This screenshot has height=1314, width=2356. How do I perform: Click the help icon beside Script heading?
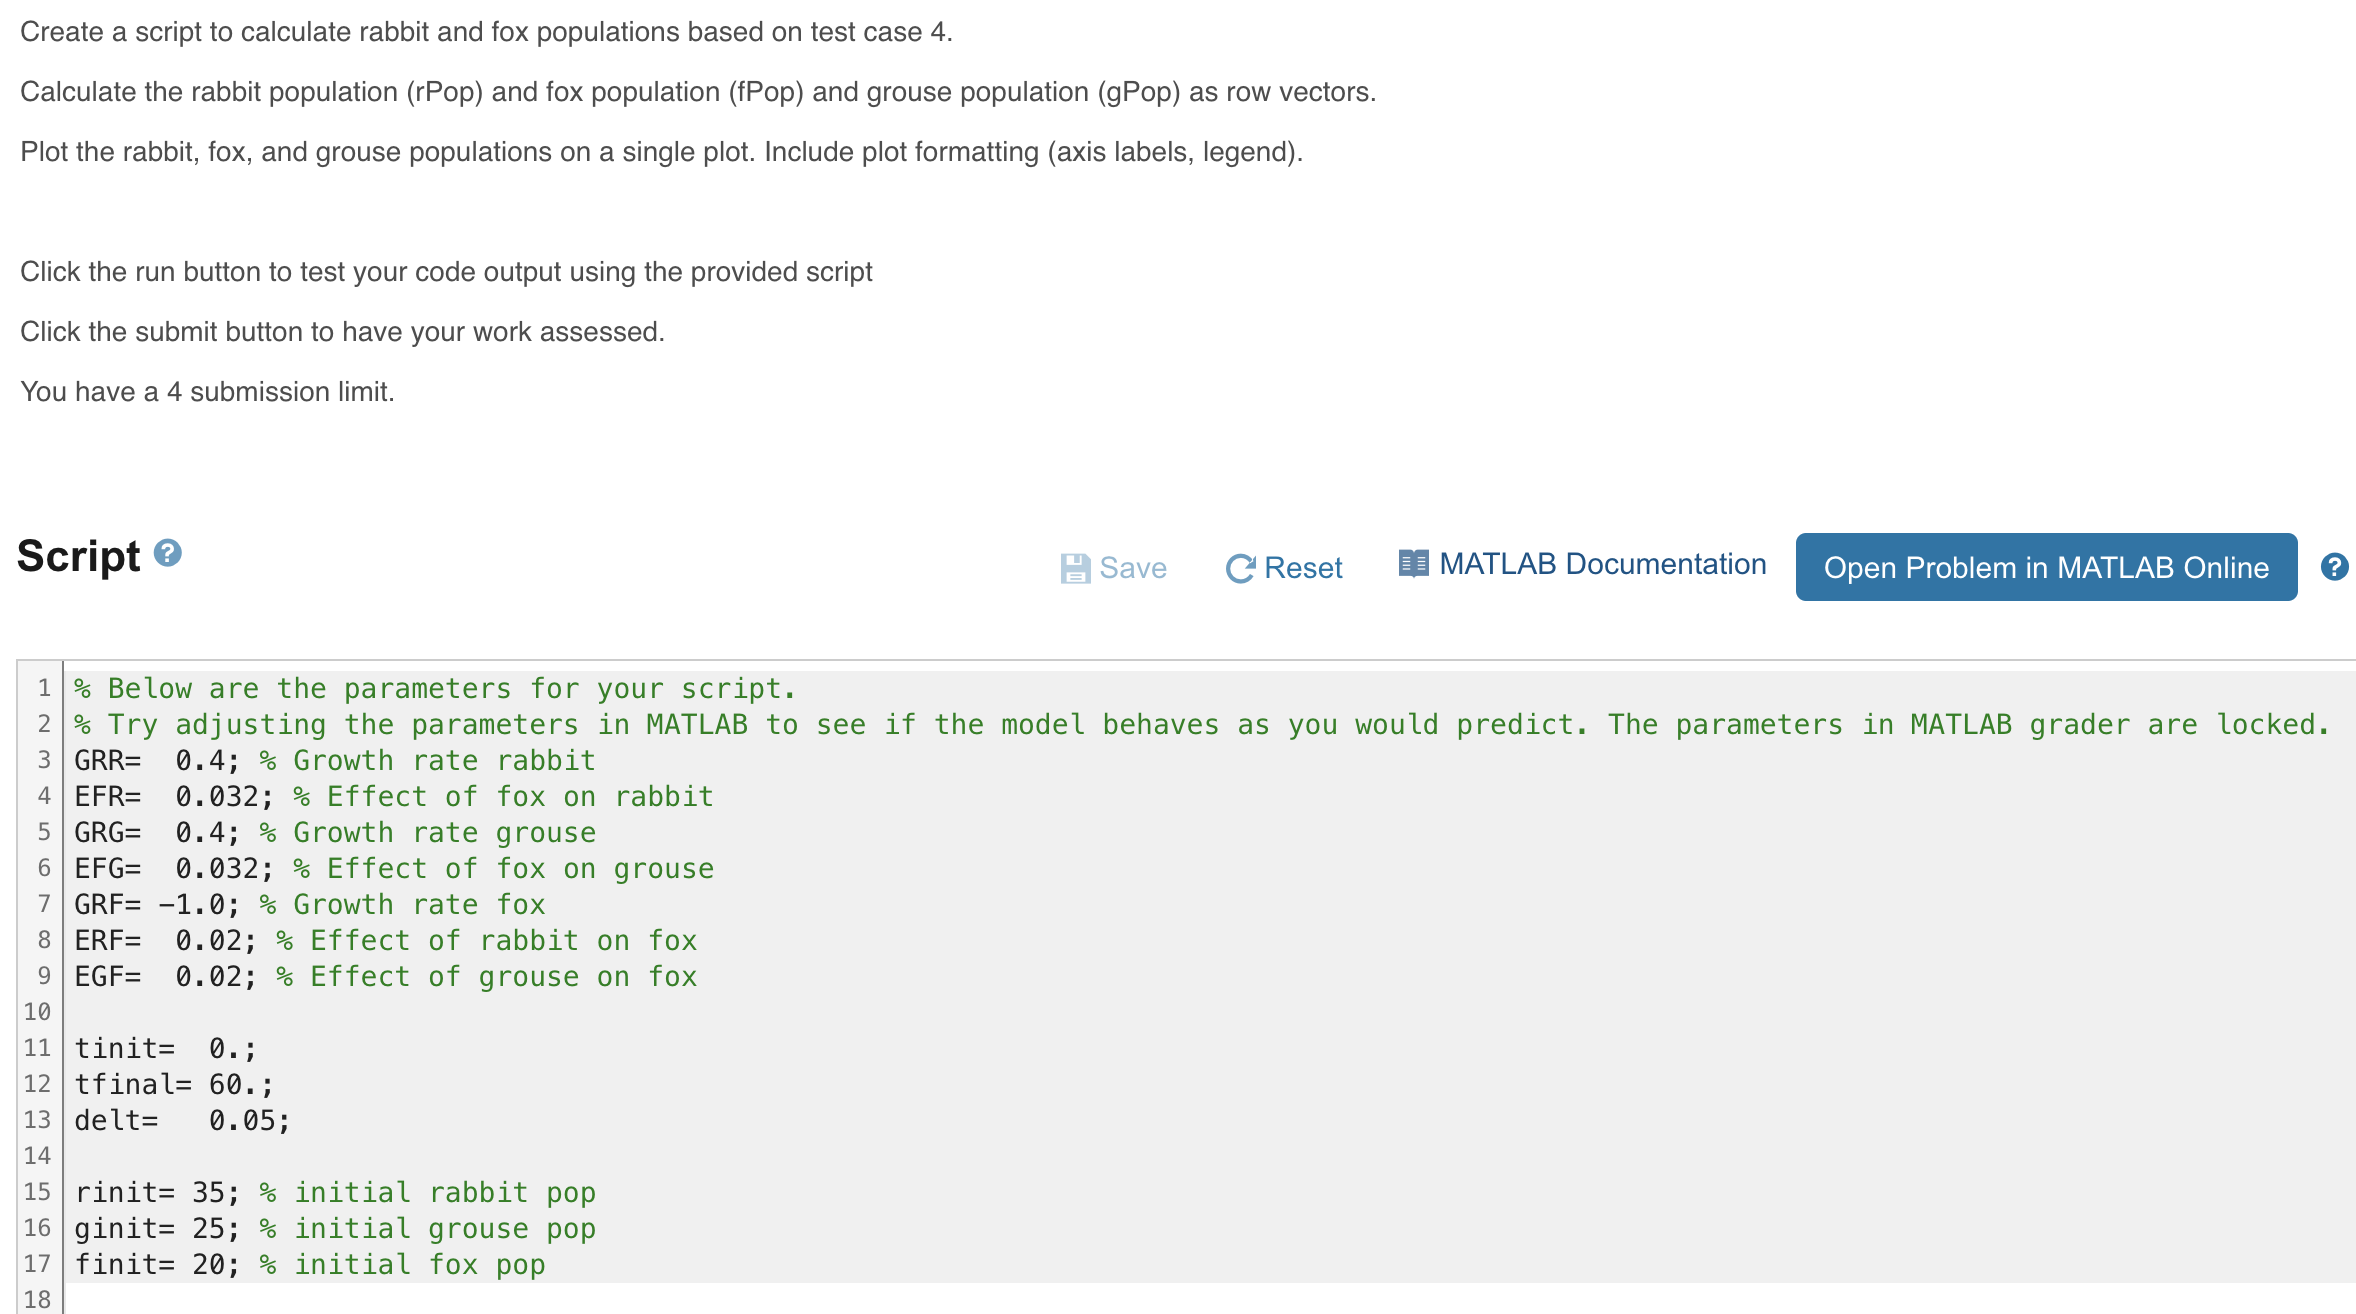coord(168,552)
